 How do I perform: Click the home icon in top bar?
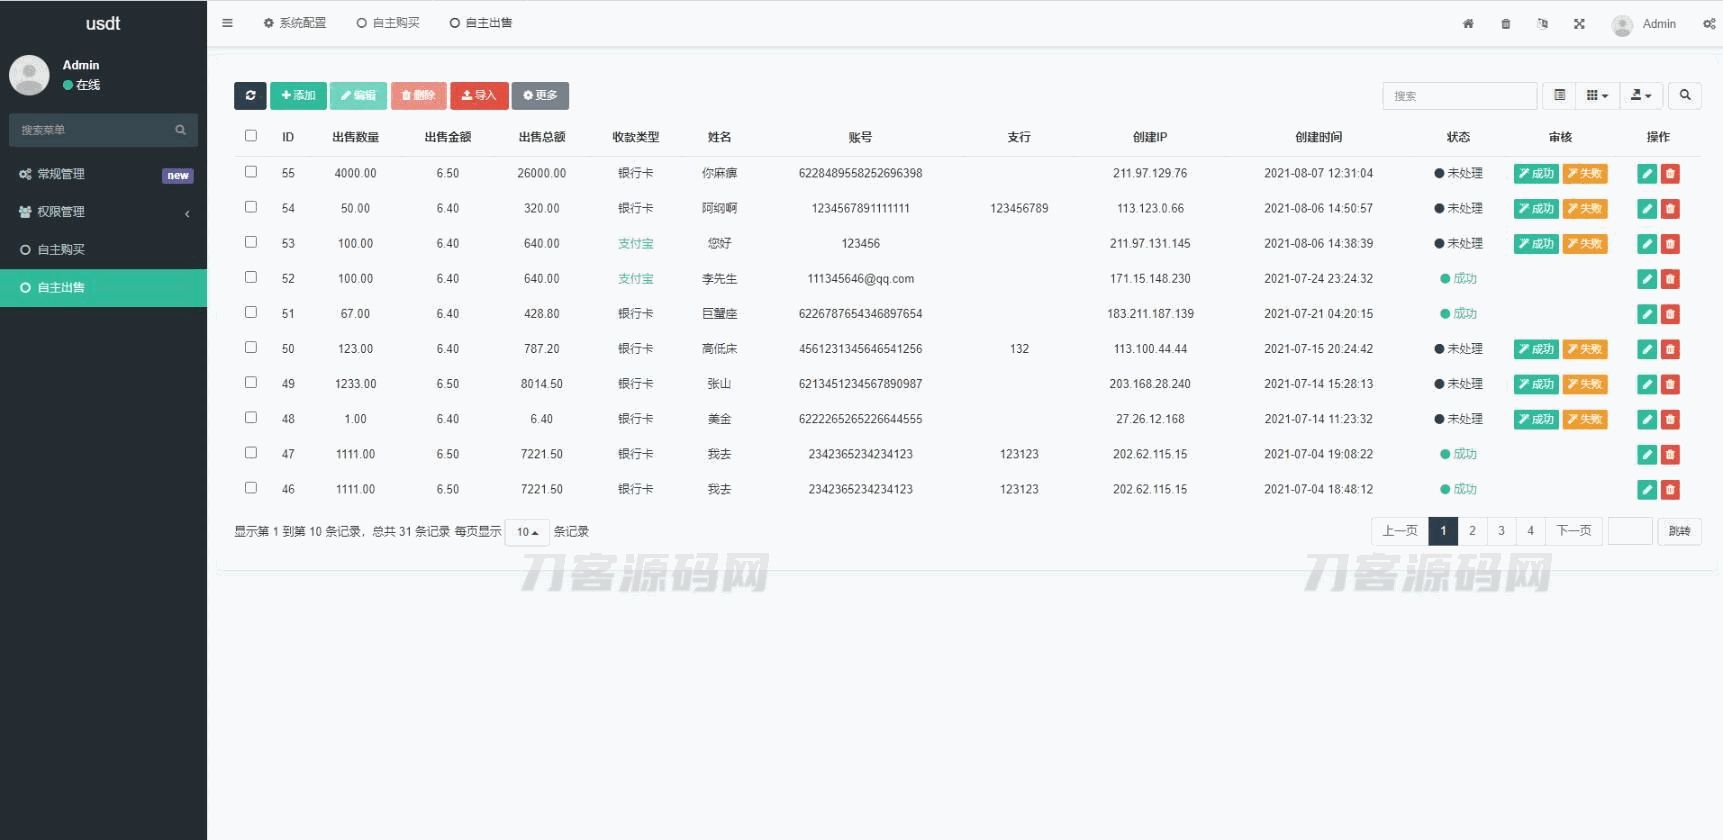(x=1468, y=24)
